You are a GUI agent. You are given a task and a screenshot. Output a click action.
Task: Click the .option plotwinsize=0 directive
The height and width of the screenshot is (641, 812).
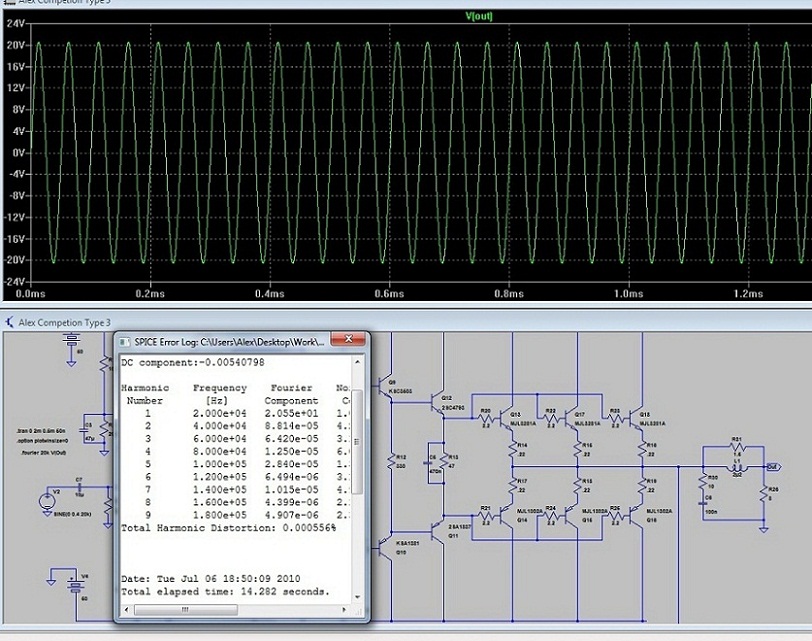[x=43, y=441]
